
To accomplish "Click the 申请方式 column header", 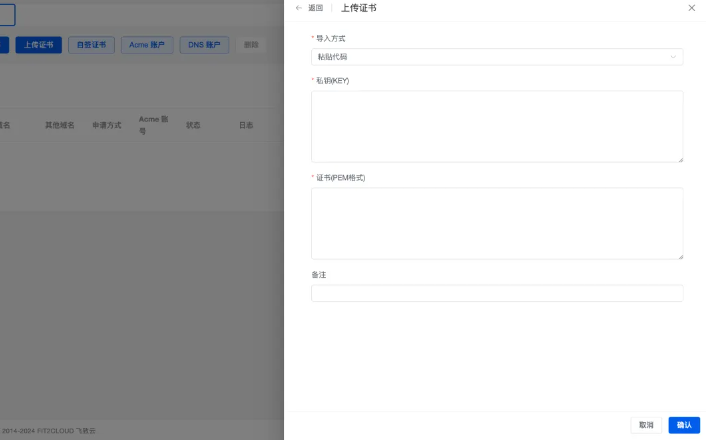I will [107, 125].
